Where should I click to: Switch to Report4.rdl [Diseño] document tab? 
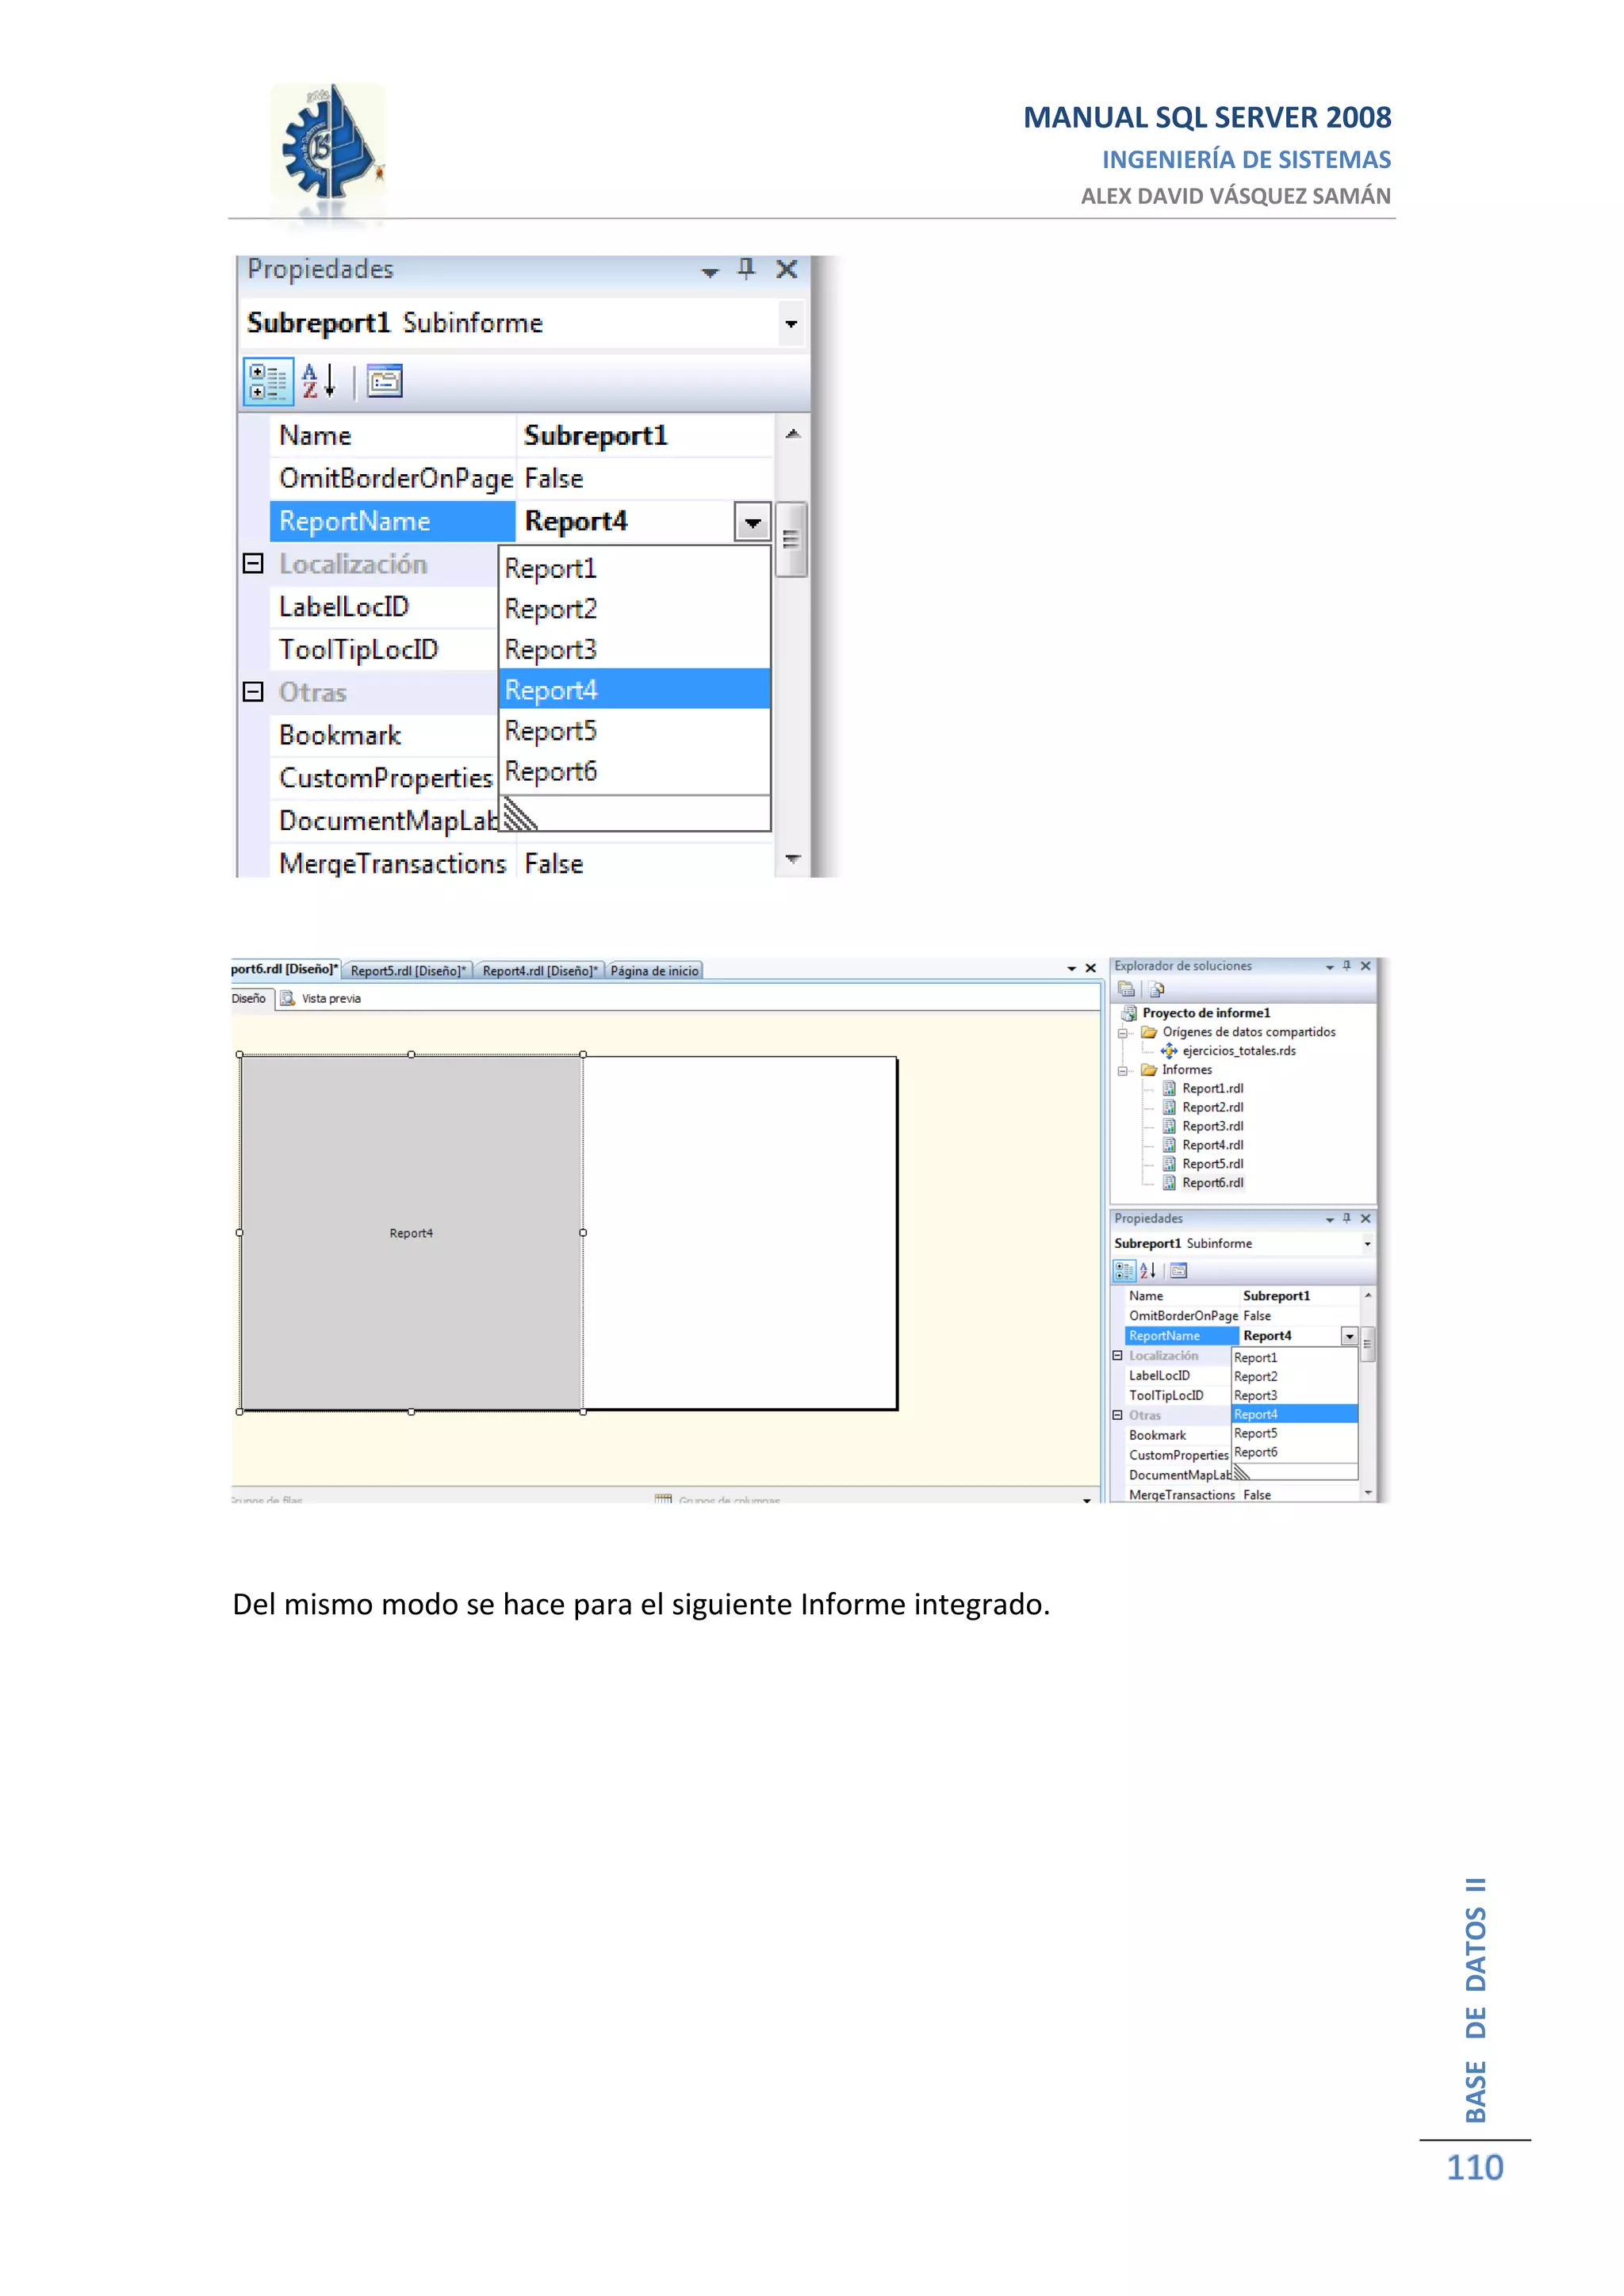pos(539,971)
